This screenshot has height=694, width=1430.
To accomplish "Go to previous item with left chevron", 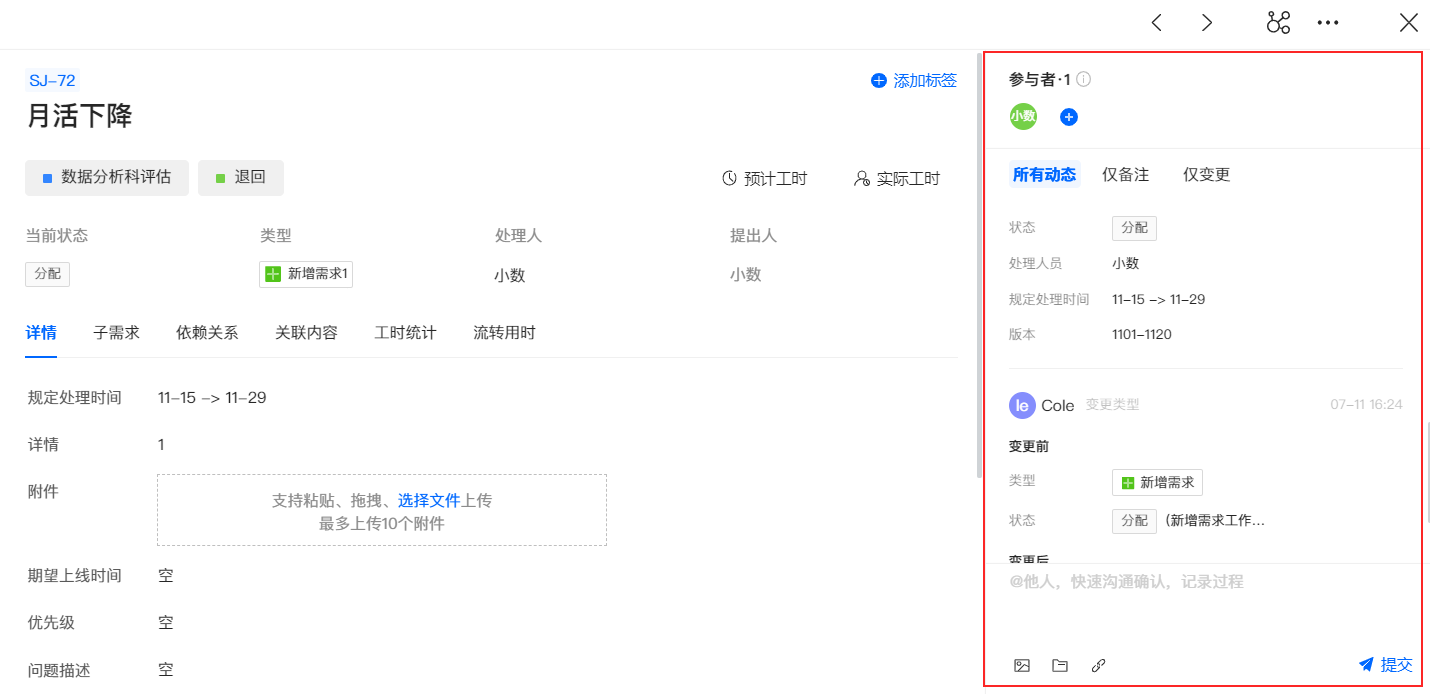I will pos(1157,23).
